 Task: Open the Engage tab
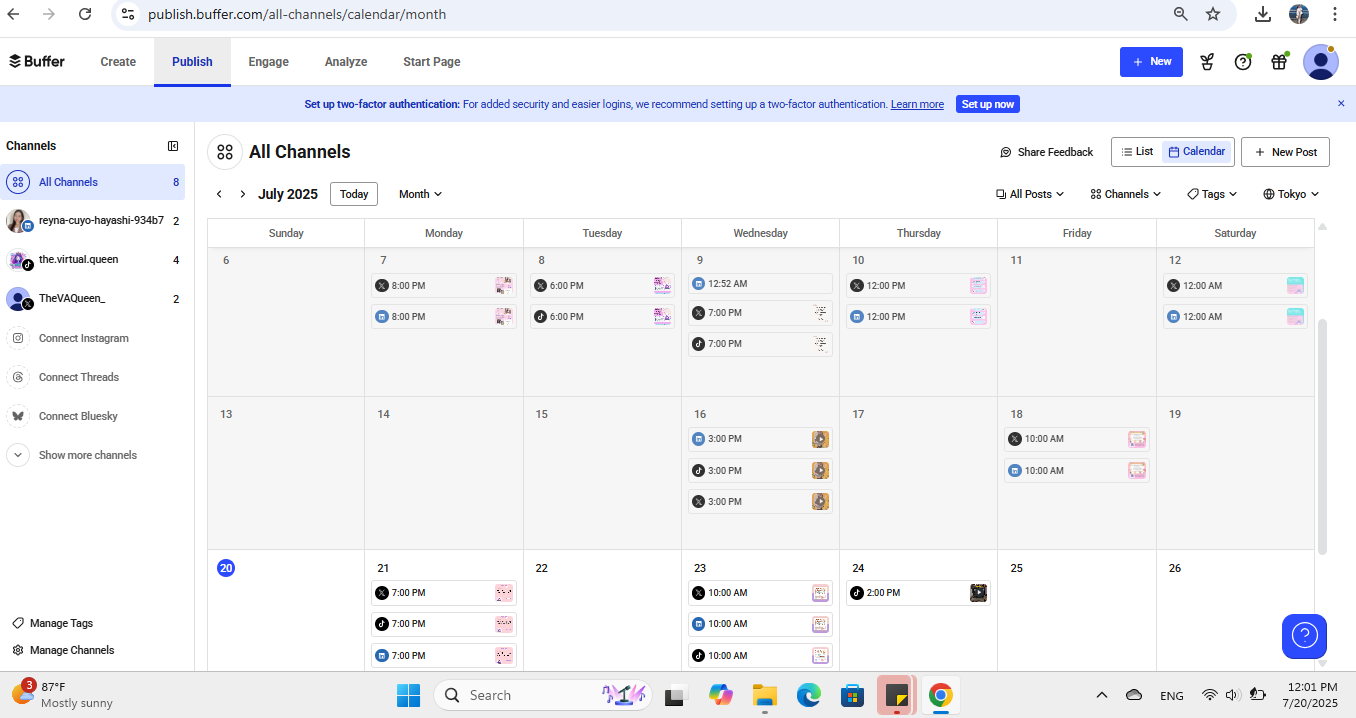tap(268, 62)
